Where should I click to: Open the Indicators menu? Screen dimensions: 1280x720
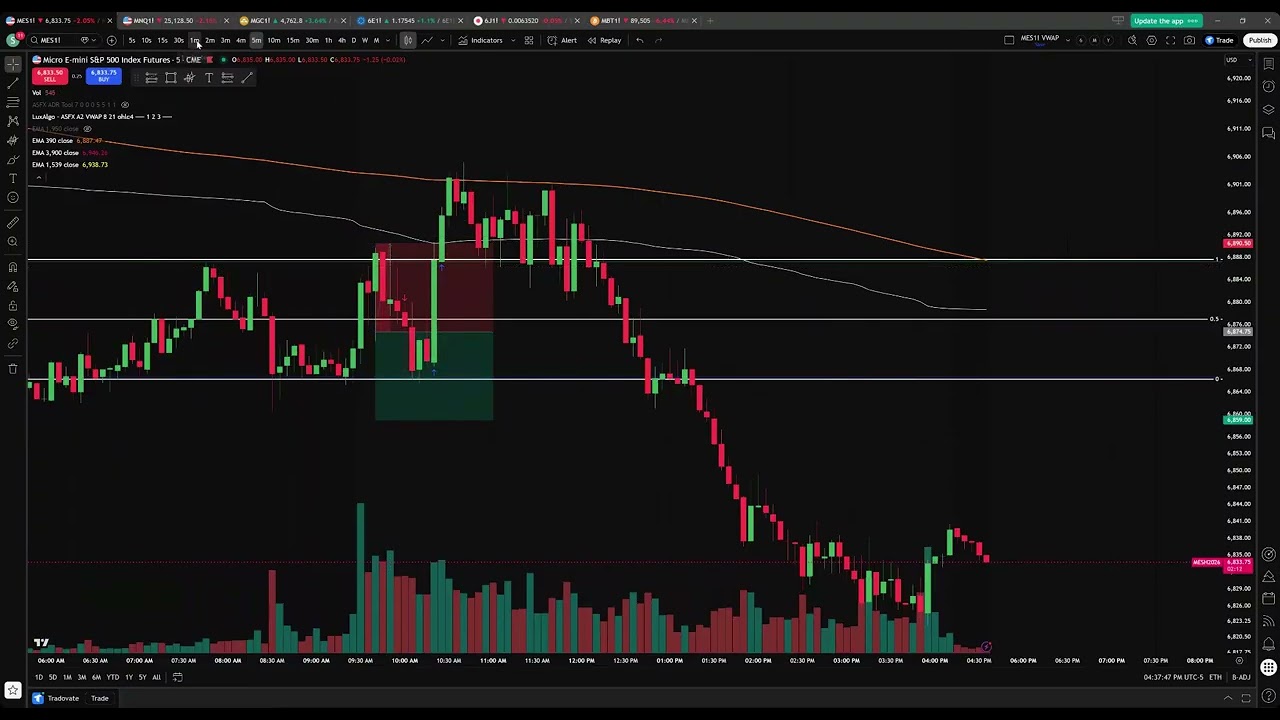481,40
